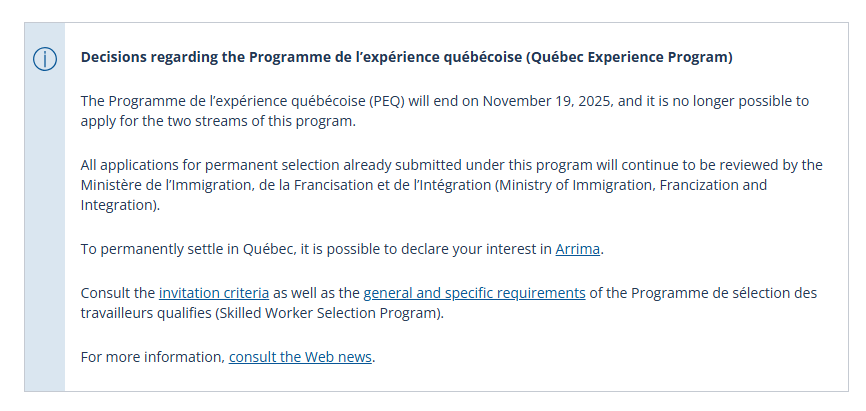The image size is (866, 411).
Task: Click the words Consult the before invitation criteria
Action: 117,293
